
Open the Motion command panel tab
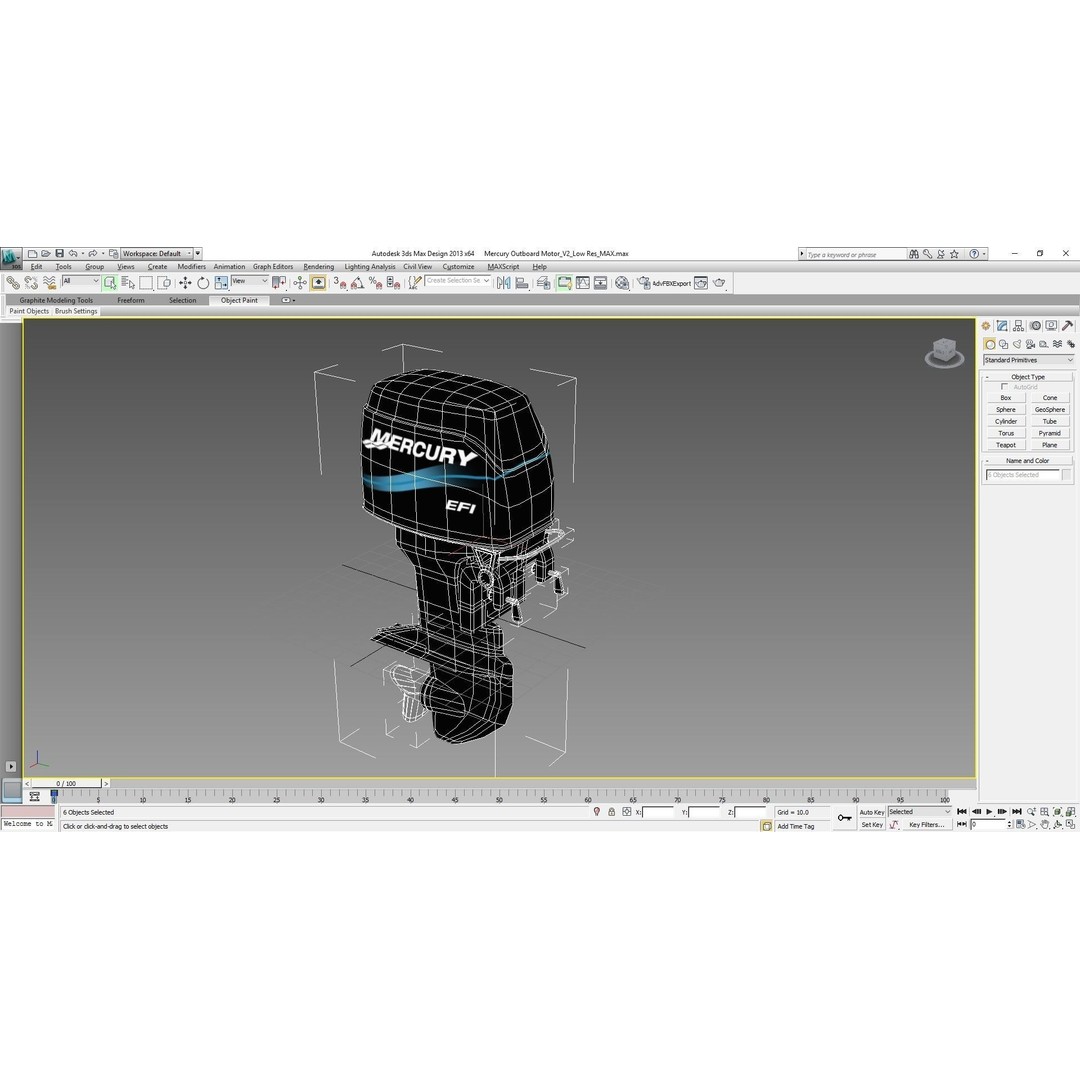1035,326
